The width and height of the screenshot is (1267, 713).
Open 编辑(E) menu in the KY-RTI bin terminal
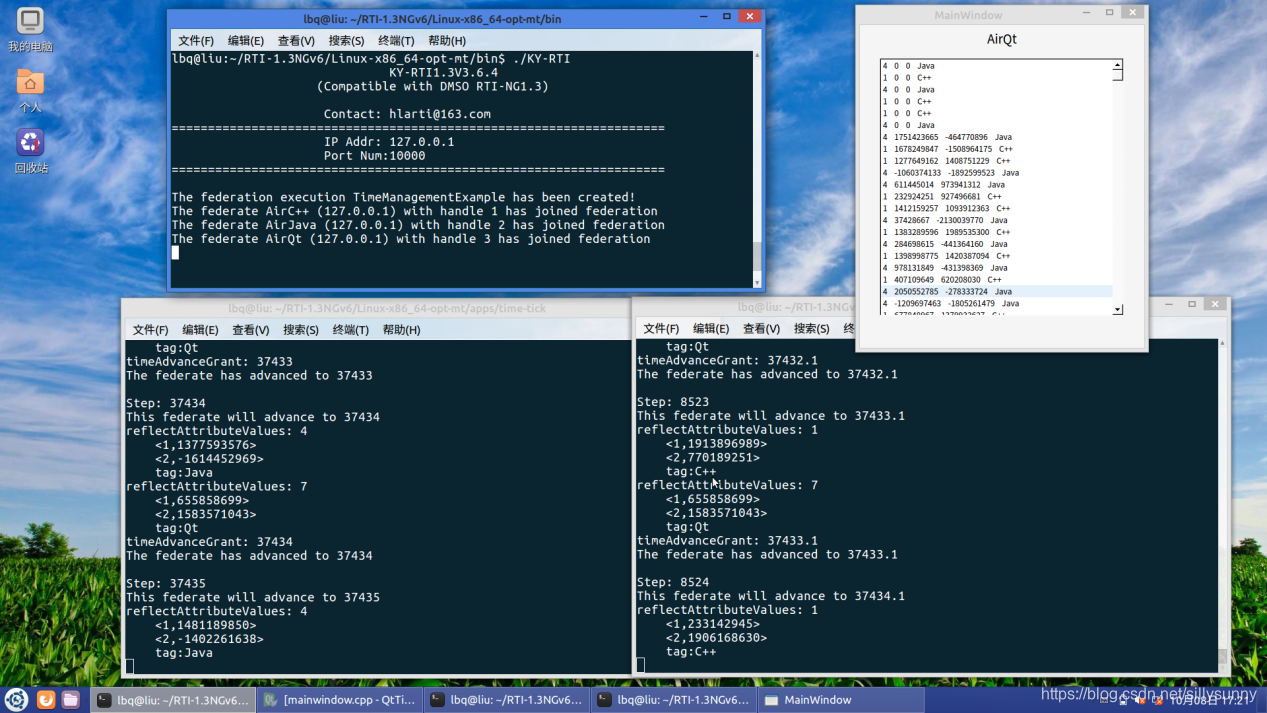click(x=246, y=41)
